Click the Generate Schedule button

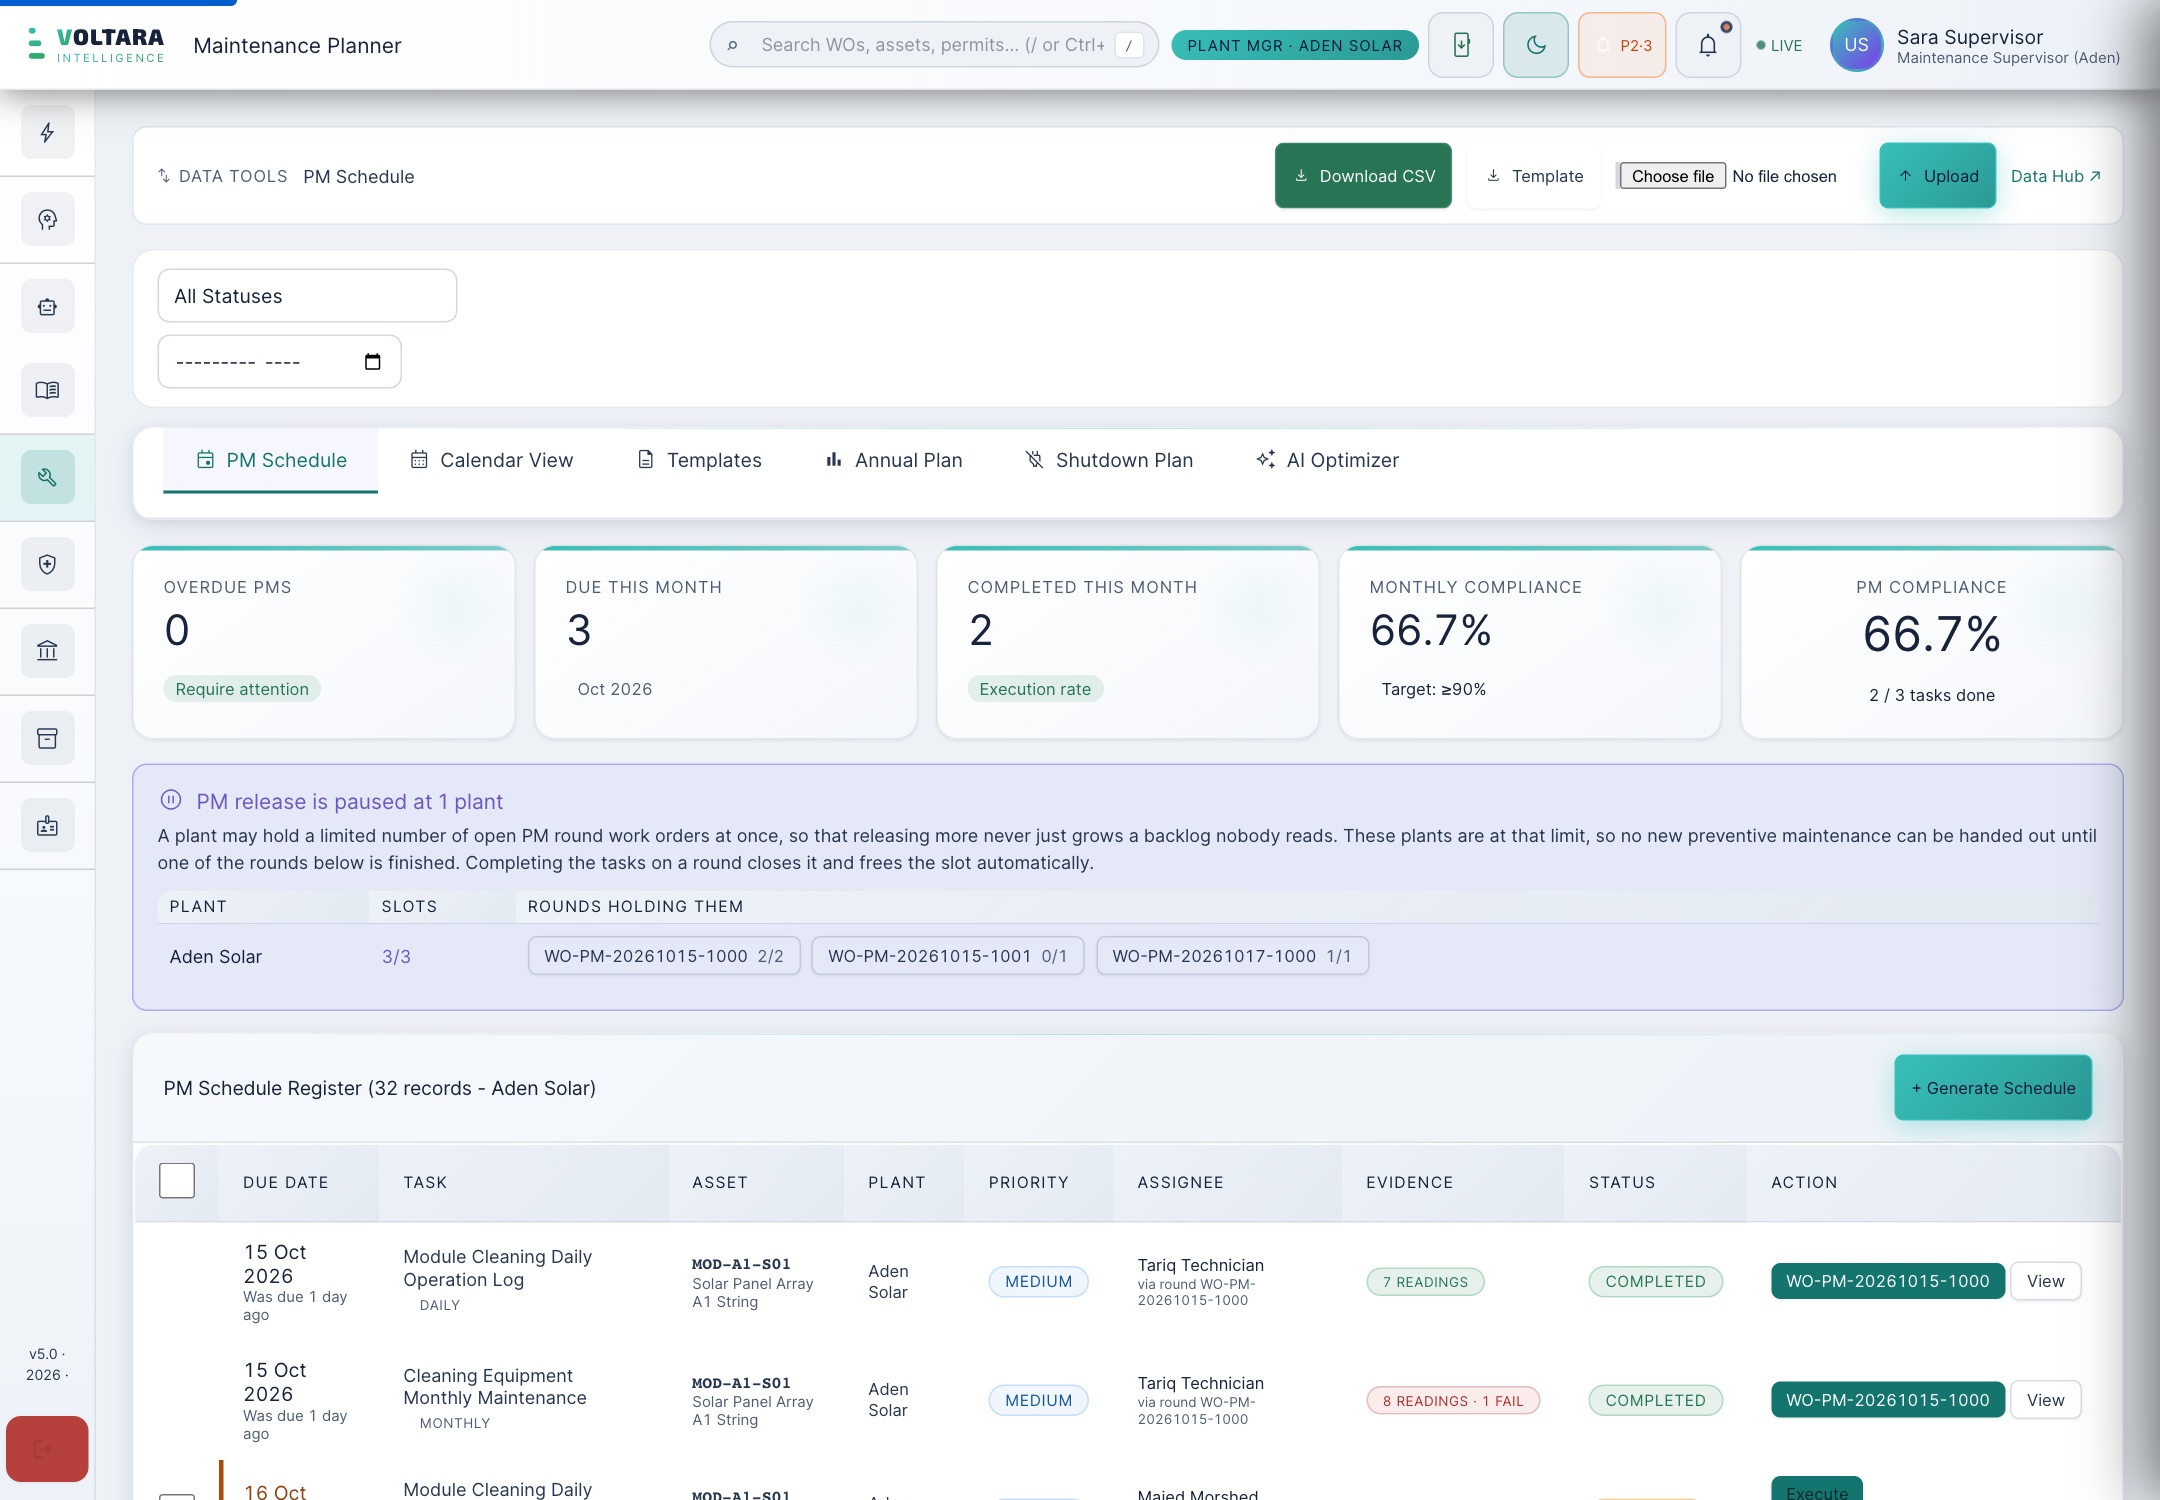click(1992, 1088)
